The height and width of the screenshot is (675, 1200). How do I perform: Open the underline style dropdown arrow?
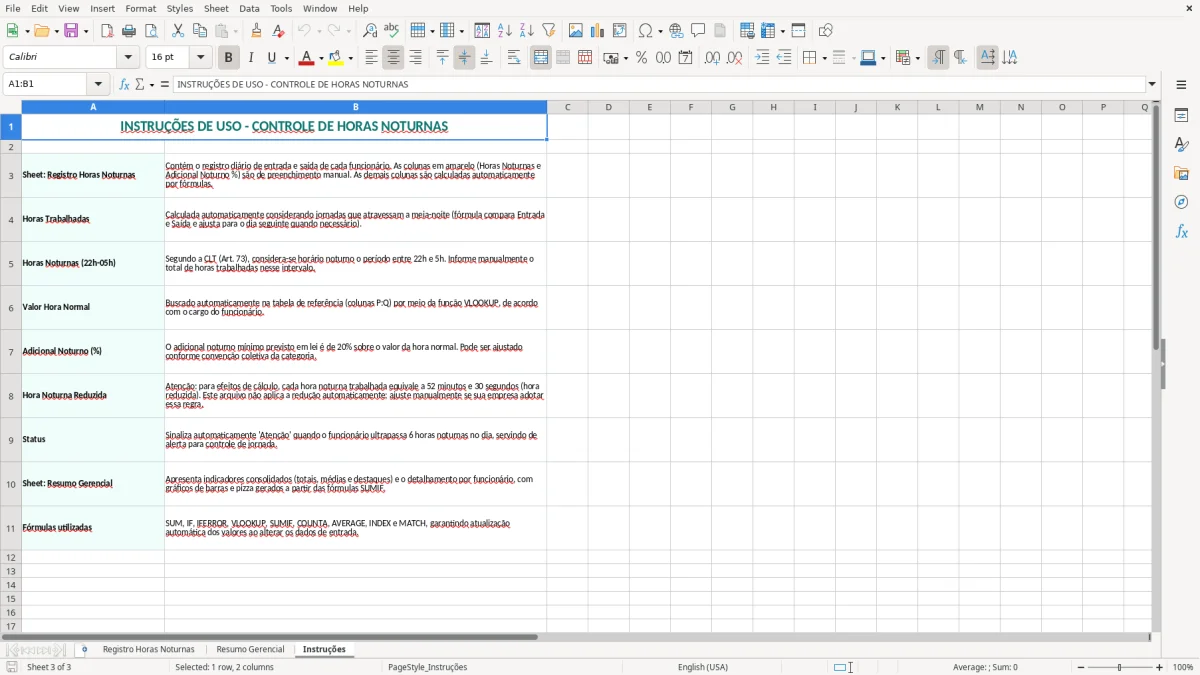pos(286,58)
